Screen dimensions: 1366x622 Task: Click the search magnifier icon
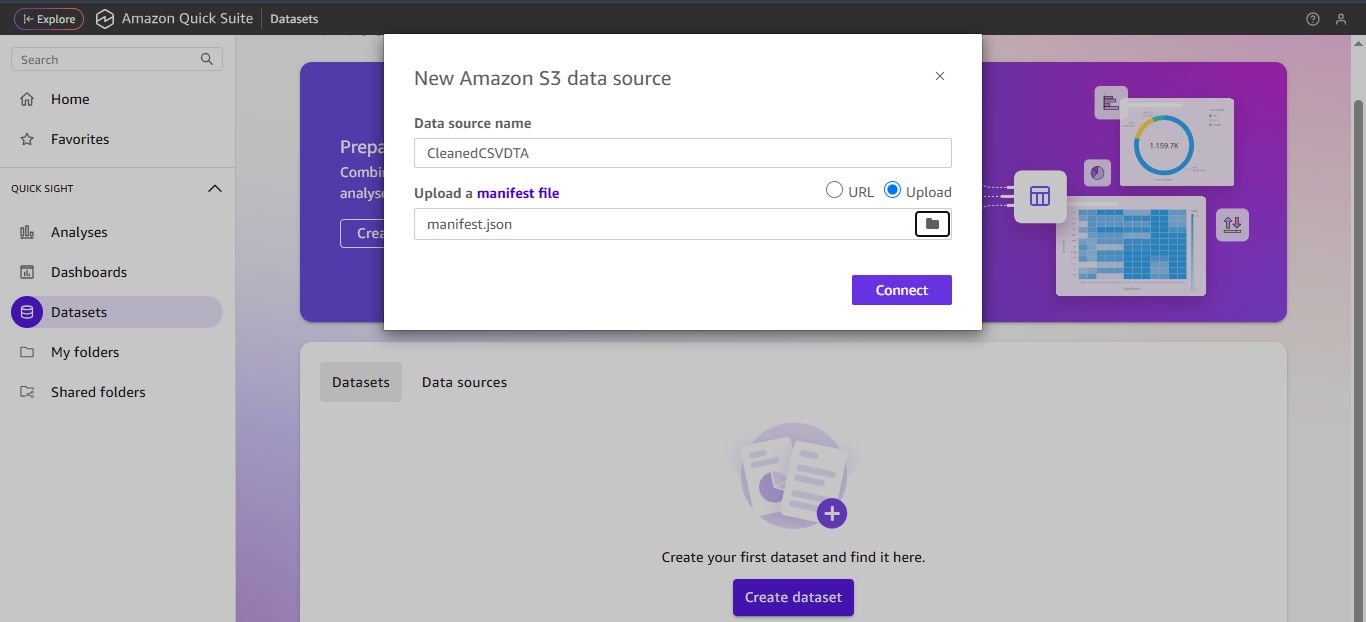click(x=206, y=59)
